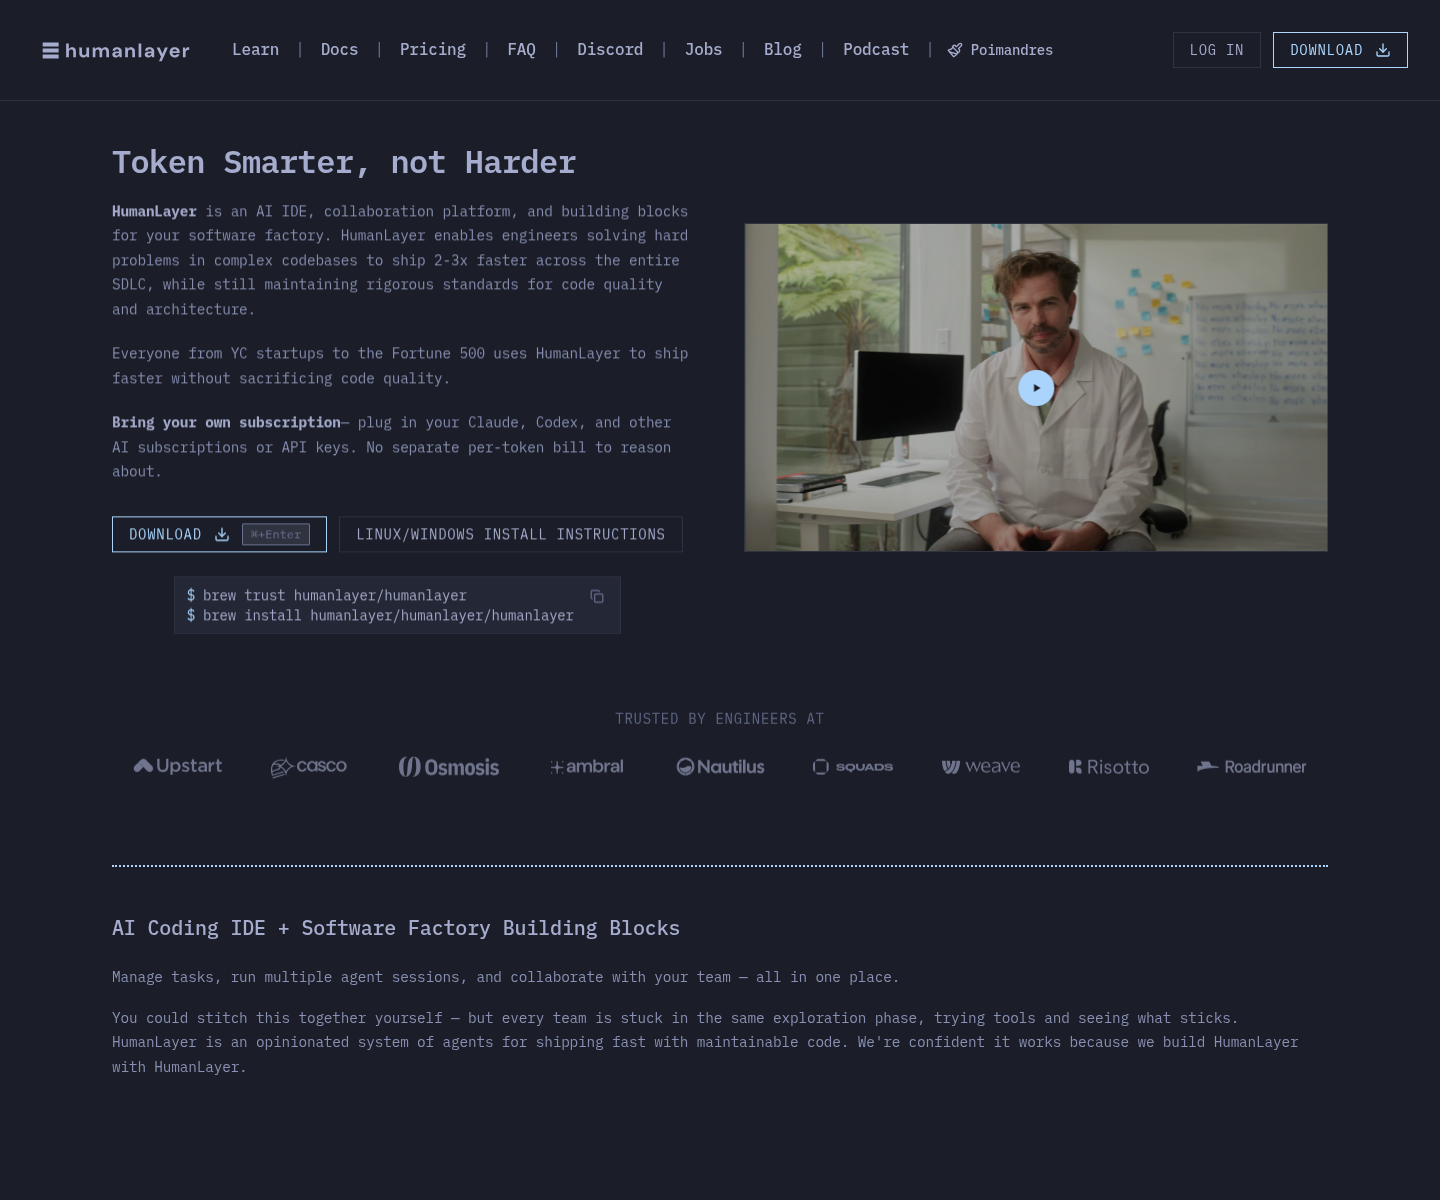Click the Roadrunner logo
1440x1200 pixels.
[1252, 767]
